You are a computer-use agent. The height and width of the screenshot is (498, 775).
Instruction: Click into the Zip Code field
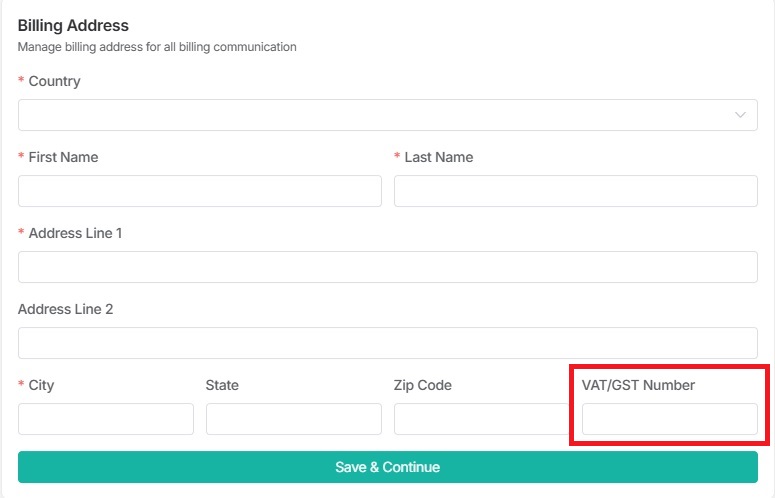[480, 419]
